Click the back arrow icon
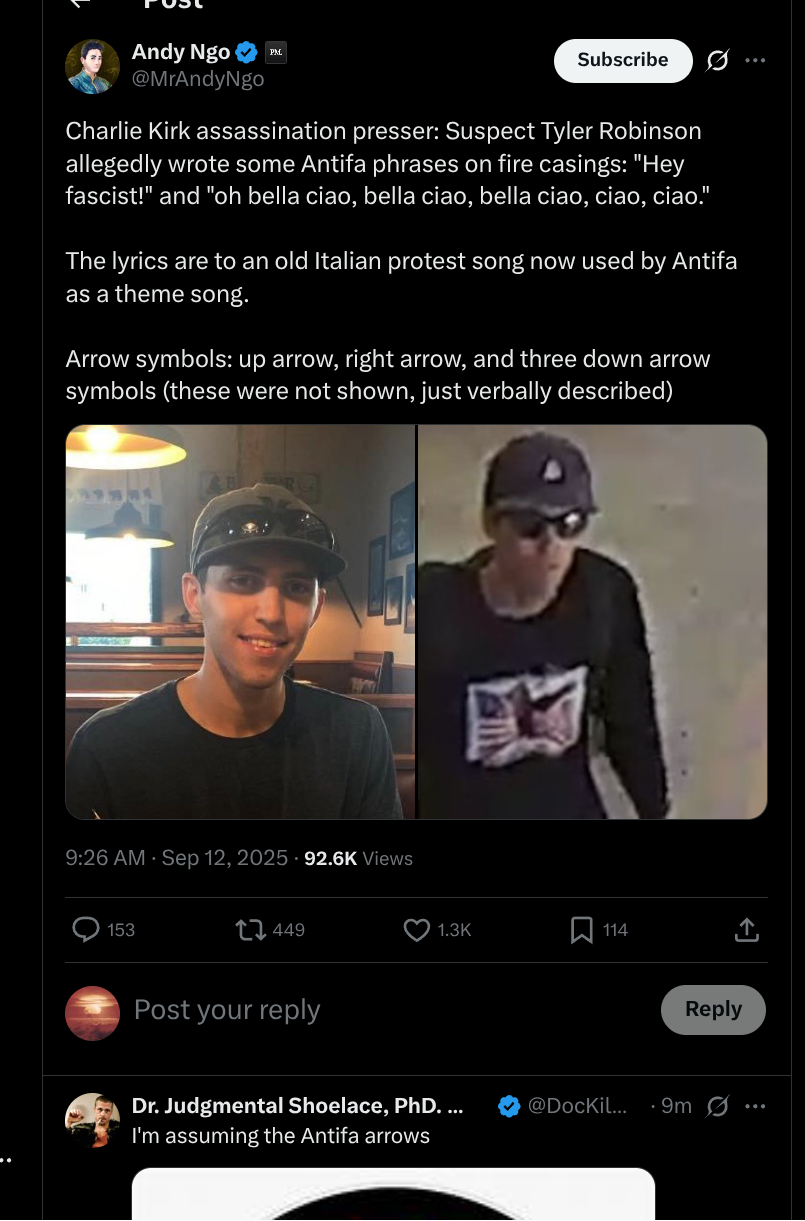 point(79,4)
